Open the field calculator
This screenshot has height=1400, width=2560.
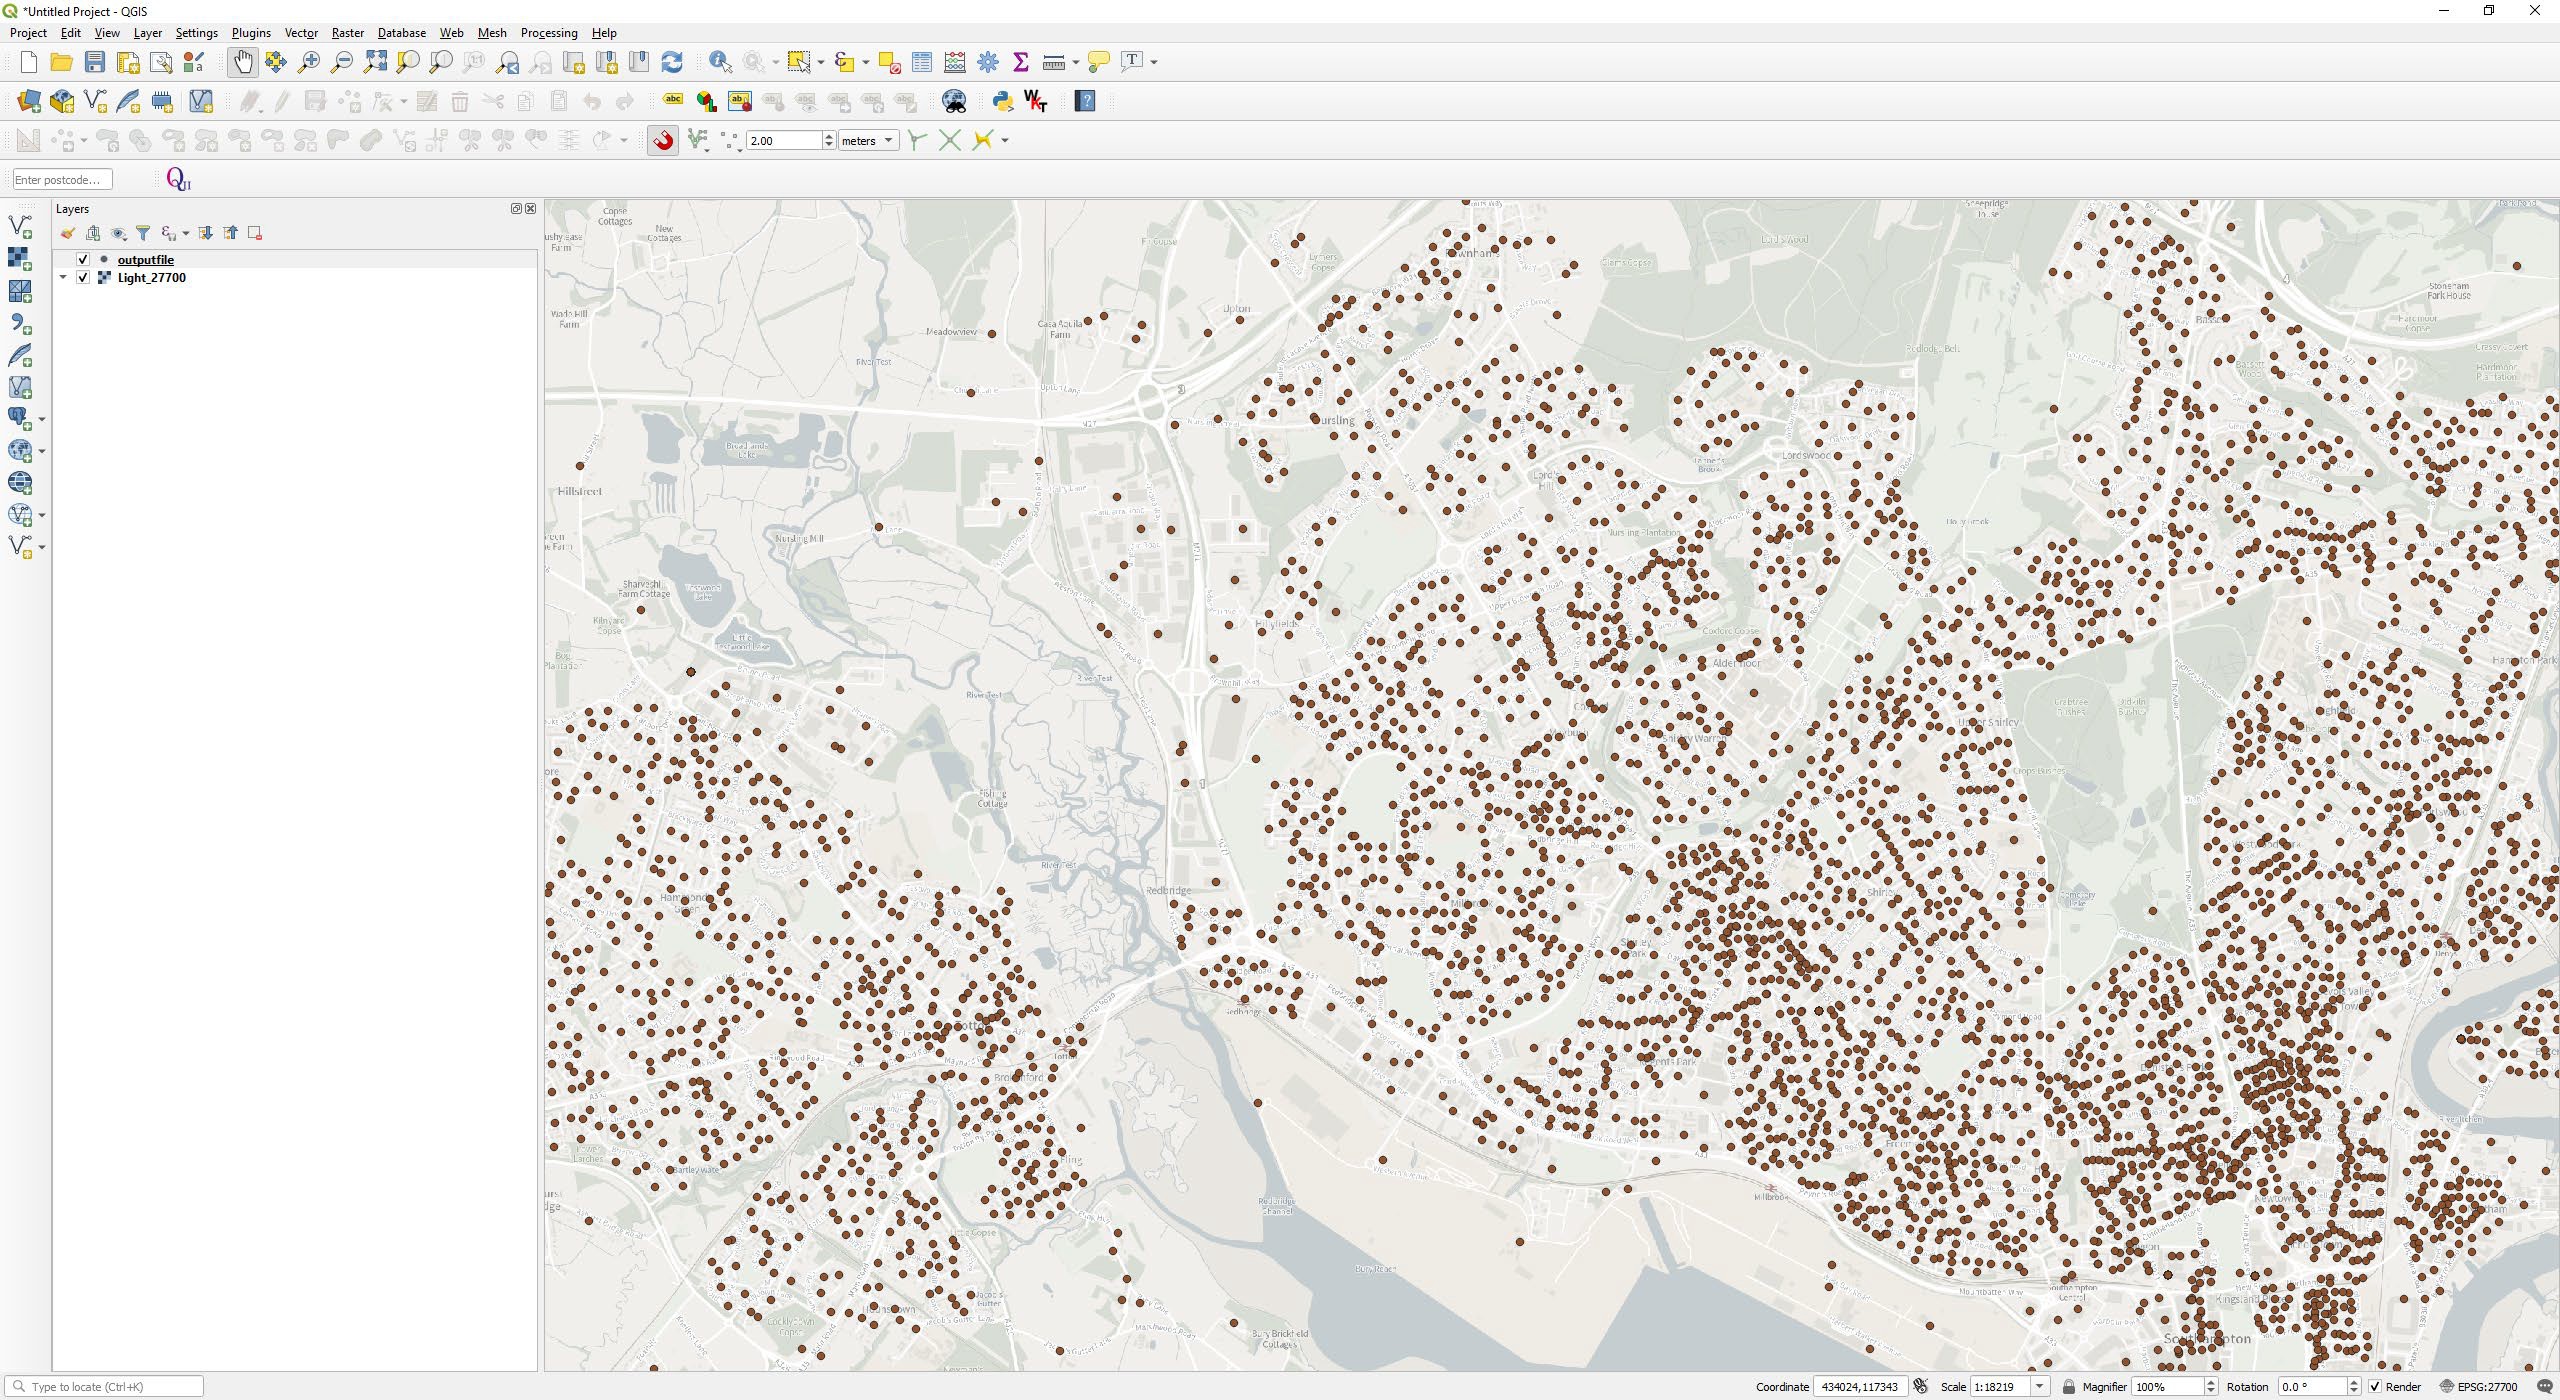955,62
